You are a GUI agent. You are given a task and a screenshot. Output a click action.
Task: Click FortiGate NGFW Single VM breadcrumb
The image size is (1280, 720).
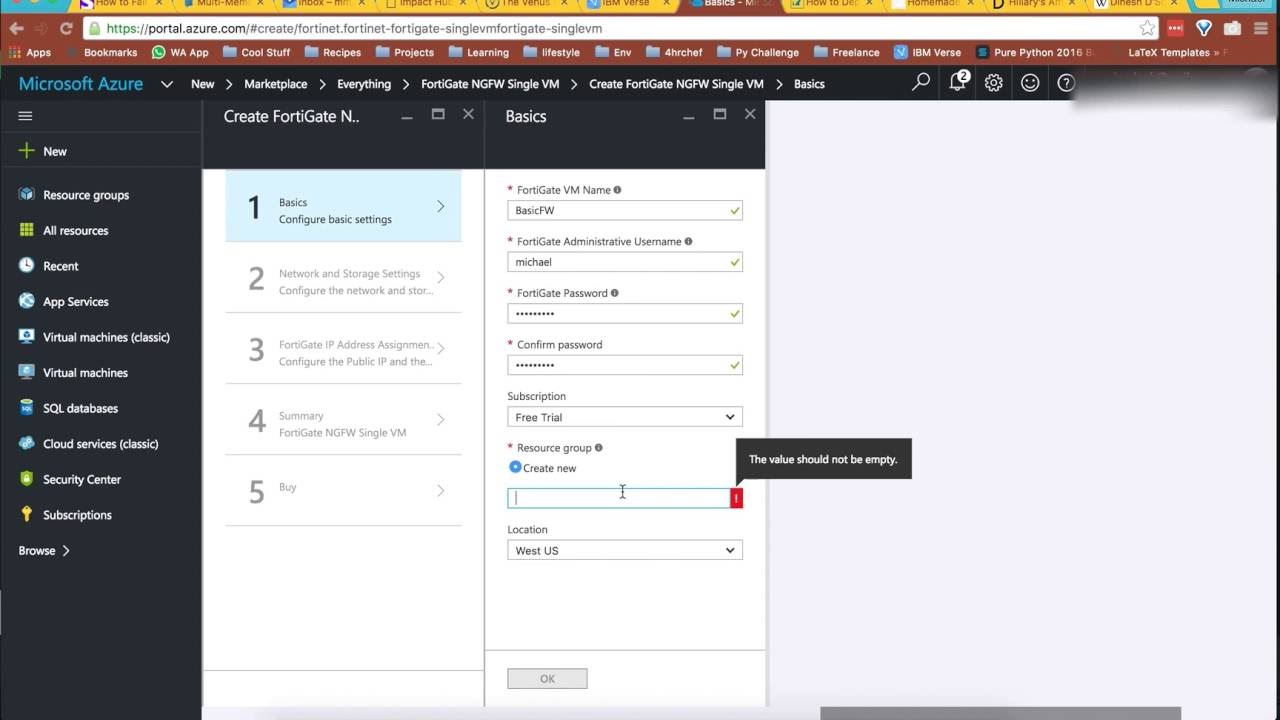click(490, 84)
